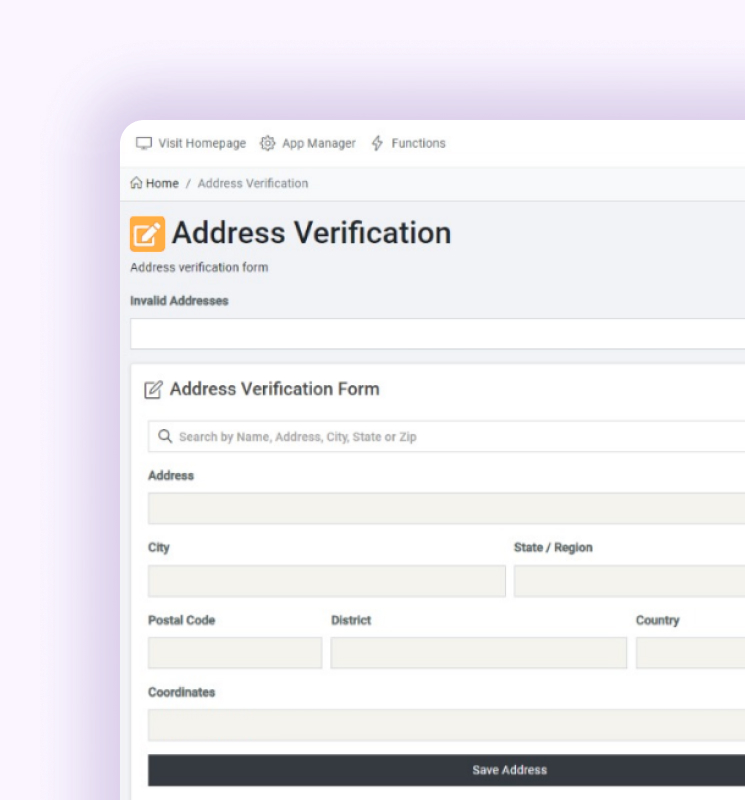Click the orange edit icon beside page title
Screen dimensions: 745x800
(147, 234)
